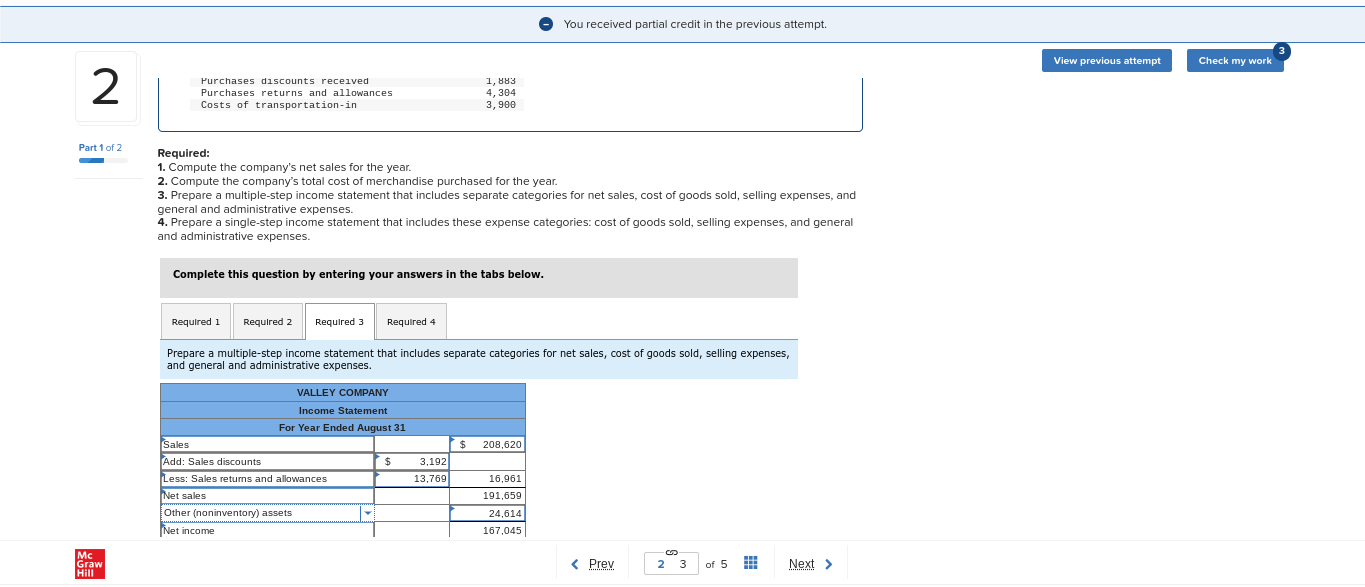
Task: Select the Required 2 tab
Action: pos(267,321)
